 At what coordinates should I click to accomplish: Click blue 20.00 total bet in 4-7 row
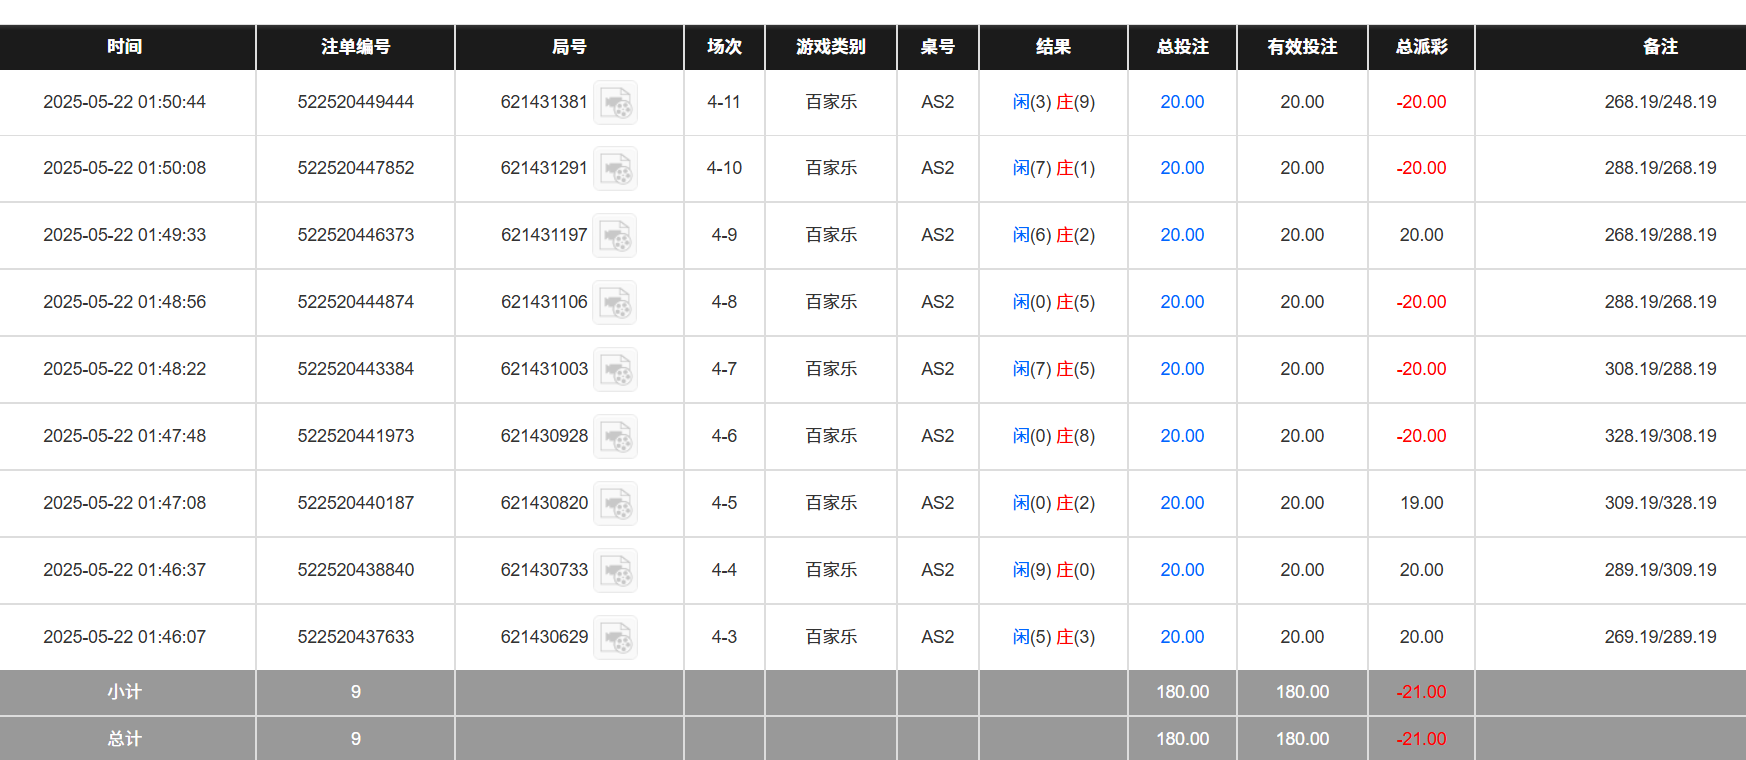1182,369
